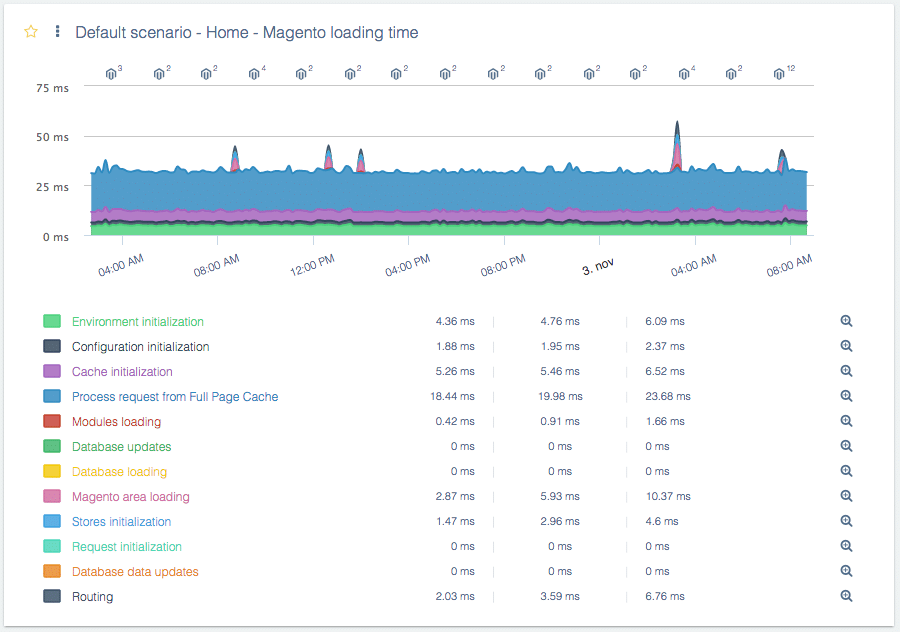Click the 08:00 PM axis label
The image size is (900, 632).
(x=503, y=266)
